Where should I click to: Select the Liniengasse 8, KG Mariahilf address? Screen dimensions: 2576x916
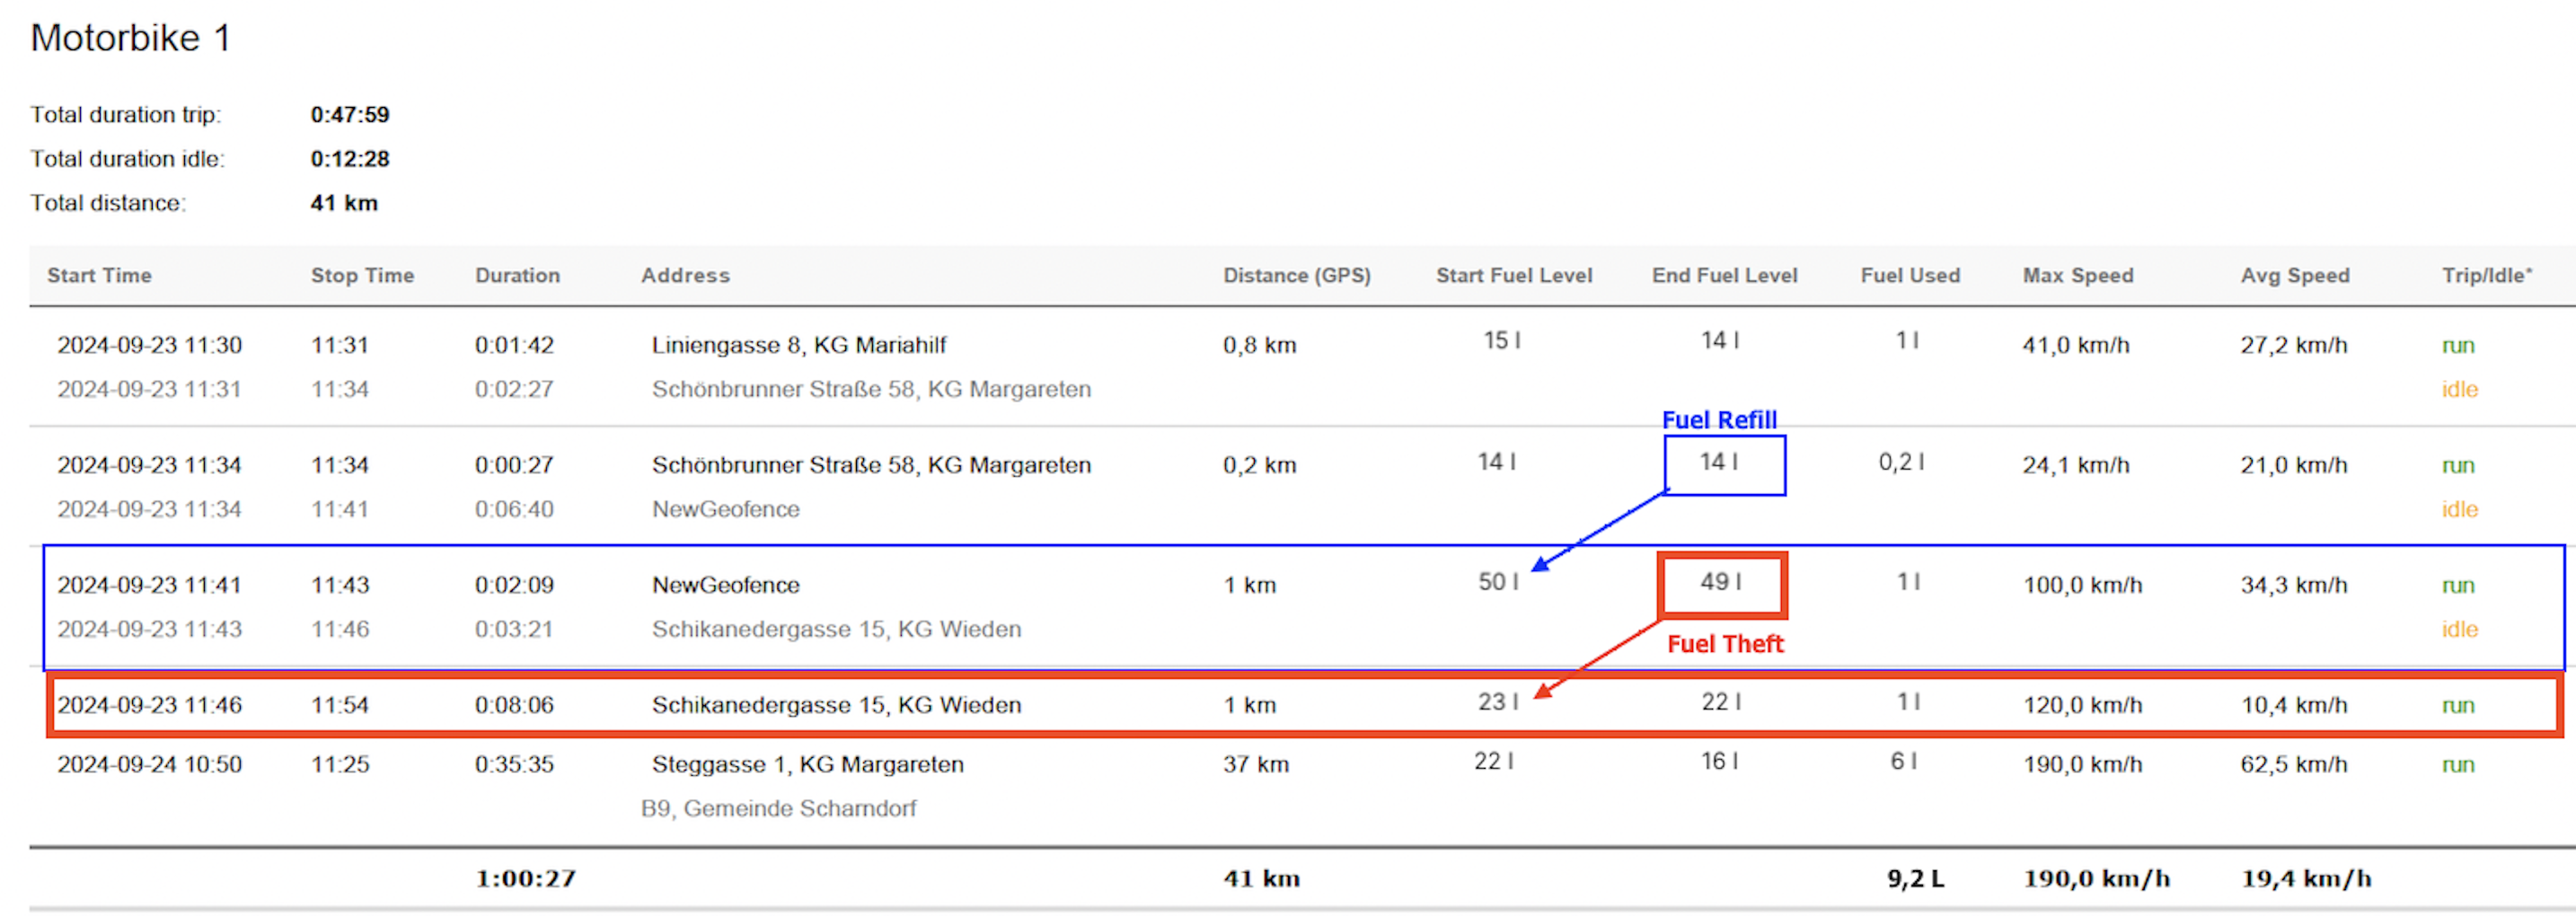[x=799, y=345]
